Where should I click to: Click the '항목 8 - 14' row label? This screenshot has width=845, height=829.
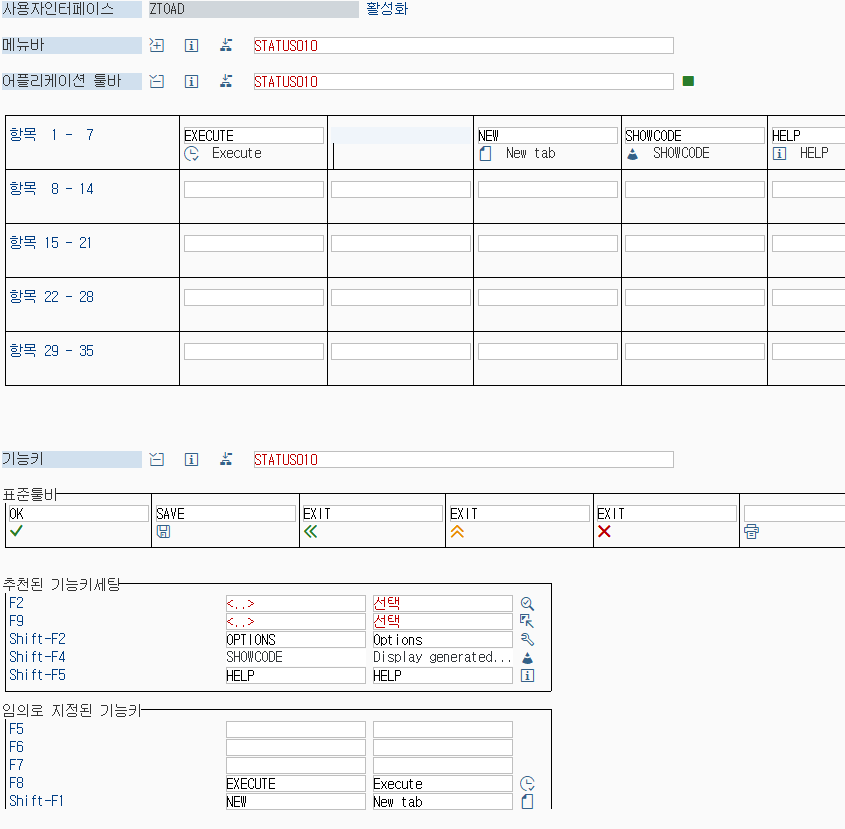pyautogui.click(x=52, y=189)
